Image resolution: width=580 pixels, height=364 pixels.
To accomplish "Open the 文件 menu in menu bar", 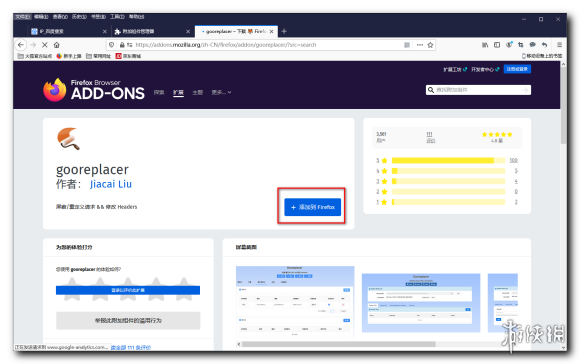I will click(23, 17).
